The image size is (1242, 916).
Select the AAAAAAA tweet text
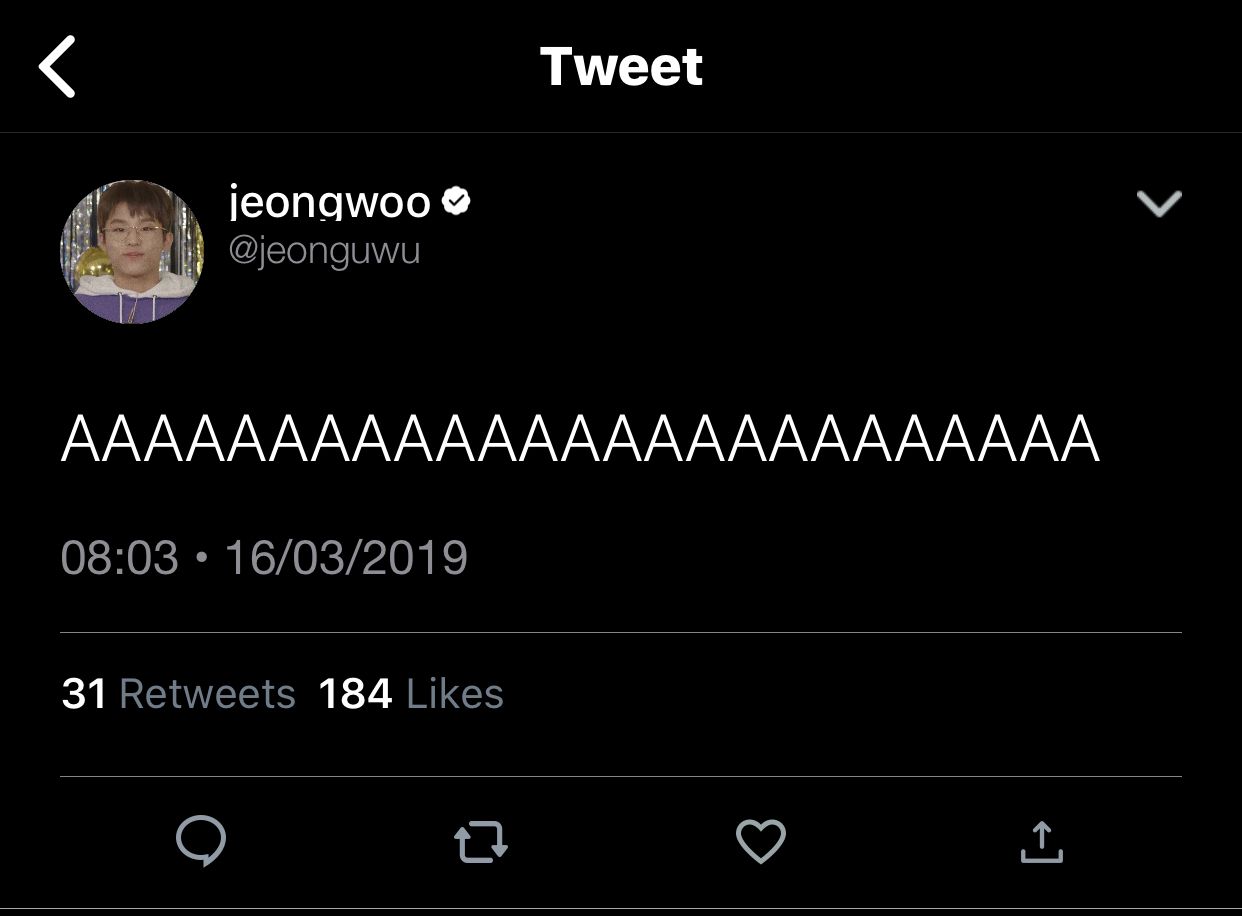point(580,440)
